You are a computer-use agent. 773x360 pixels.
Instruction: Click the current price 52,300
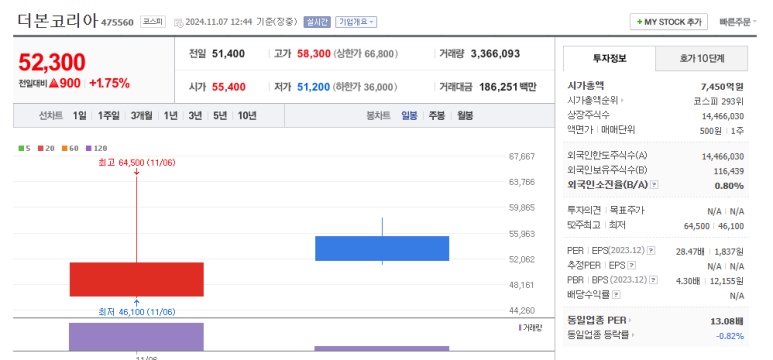pyautogui.click(x=52, y=62)
